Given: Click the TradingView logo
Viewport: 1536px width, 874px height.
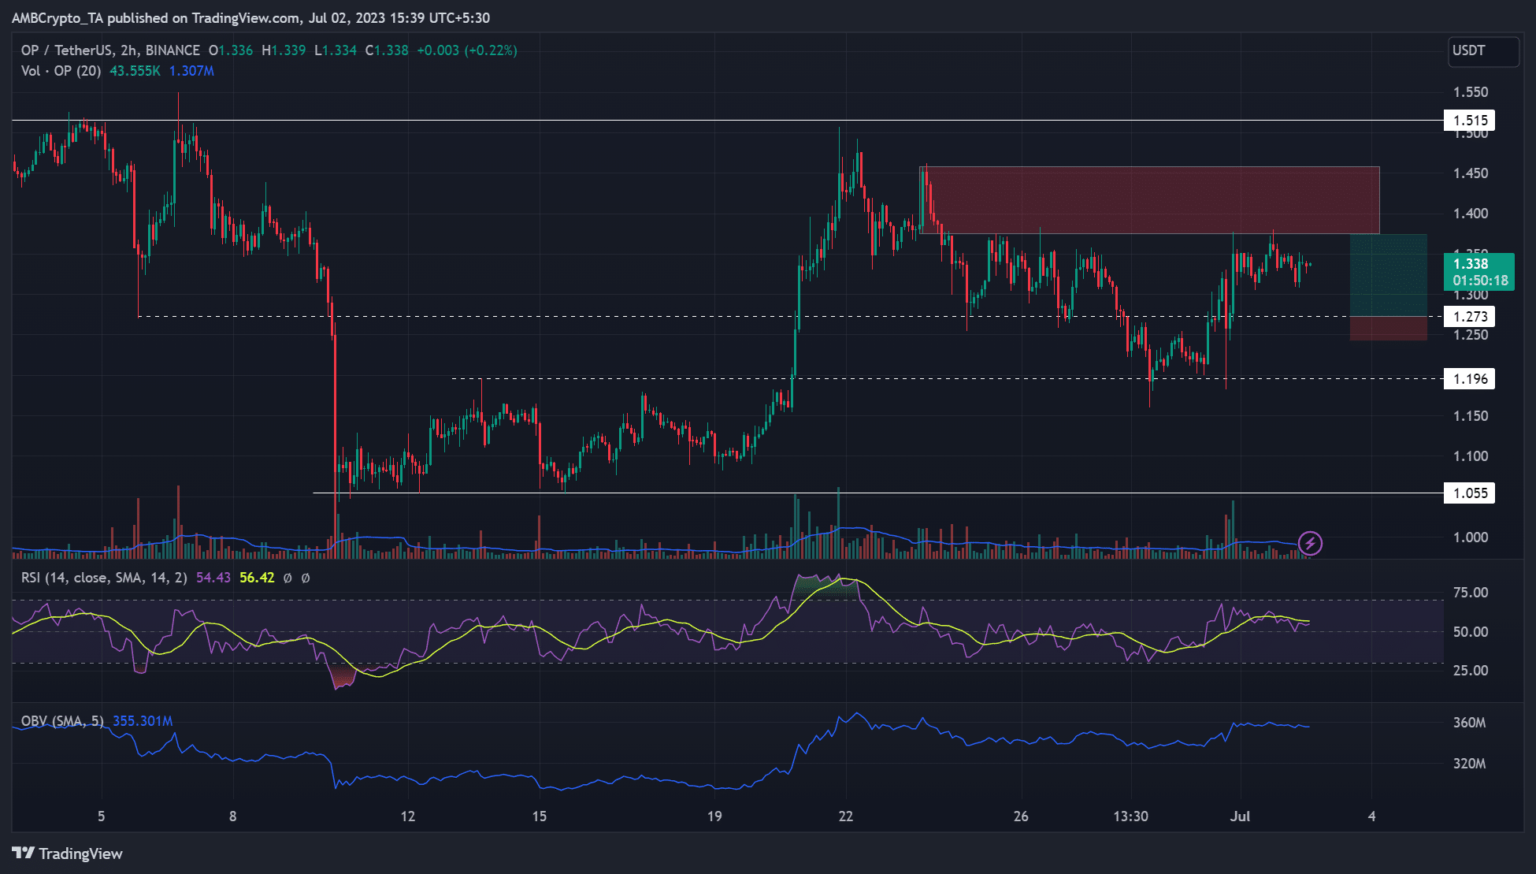Looking at the screenshot, I should (x=67, y=853).
